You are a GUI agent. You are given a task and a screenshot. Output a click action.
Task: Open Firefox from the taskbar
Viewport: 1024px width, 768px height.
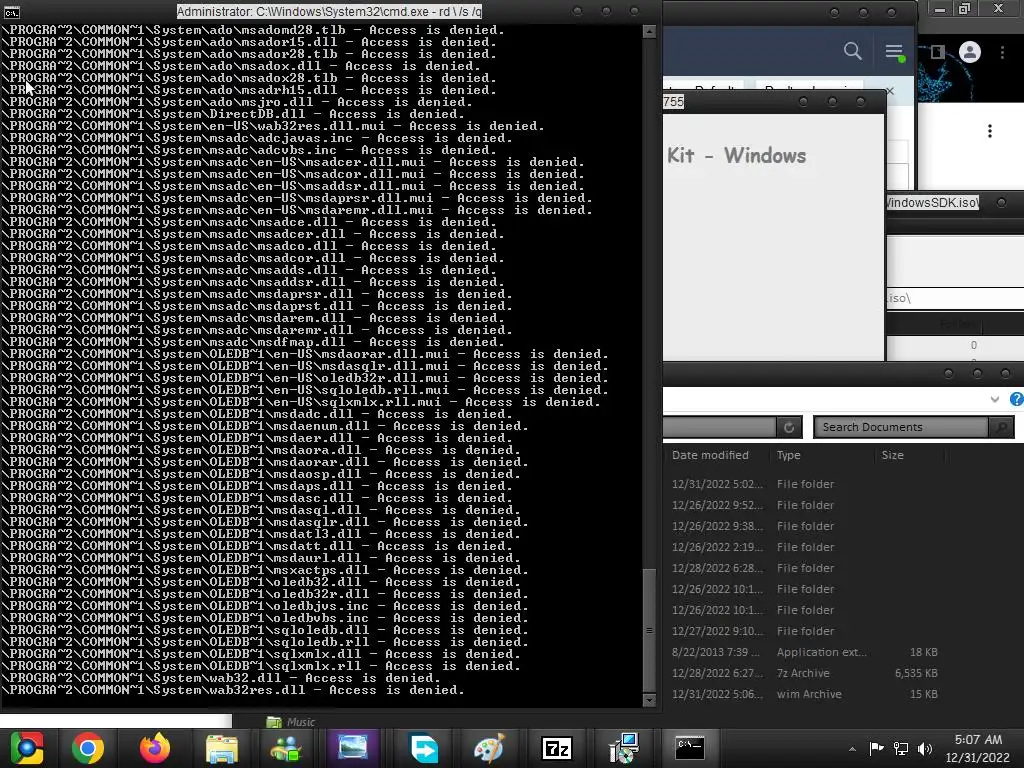tap(155, 748)
